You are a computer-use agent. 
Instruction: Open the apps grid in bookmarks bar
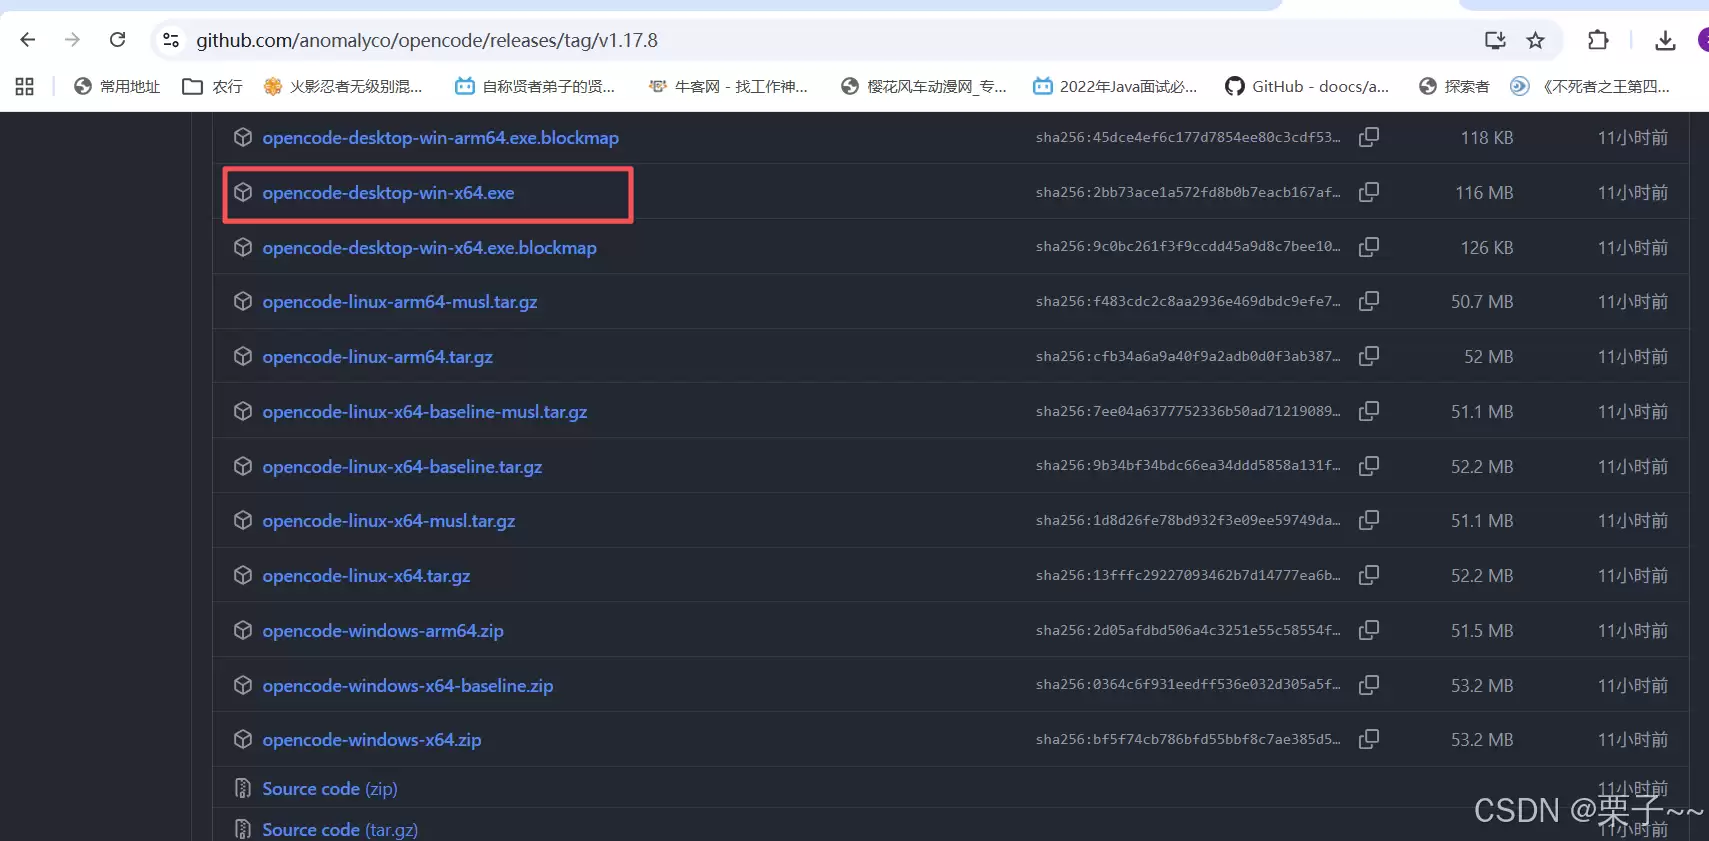(25, 87)
